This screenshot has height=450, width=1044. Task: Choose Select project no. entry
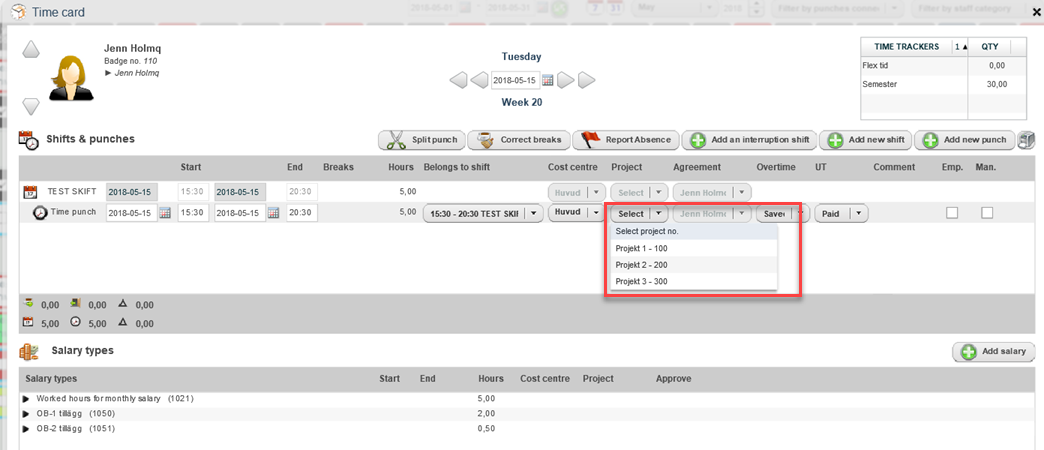[x=694, y=232]
